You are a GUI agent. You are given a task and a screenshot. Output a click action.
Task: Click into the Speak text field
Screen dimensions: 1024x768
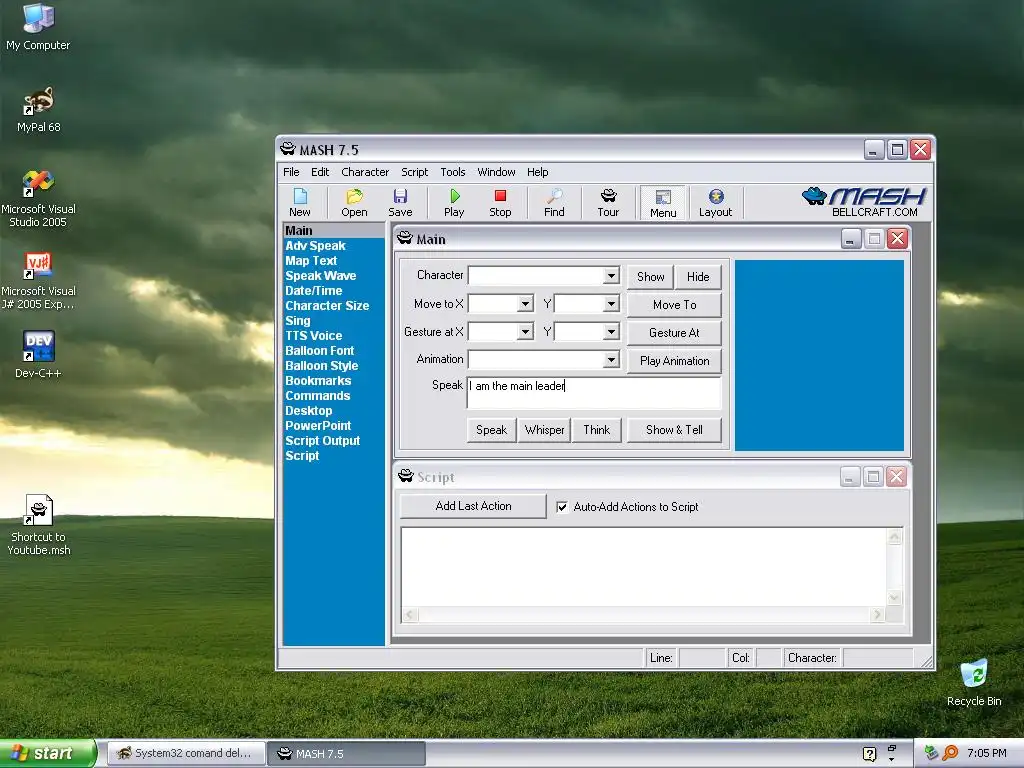pos(594,392)
